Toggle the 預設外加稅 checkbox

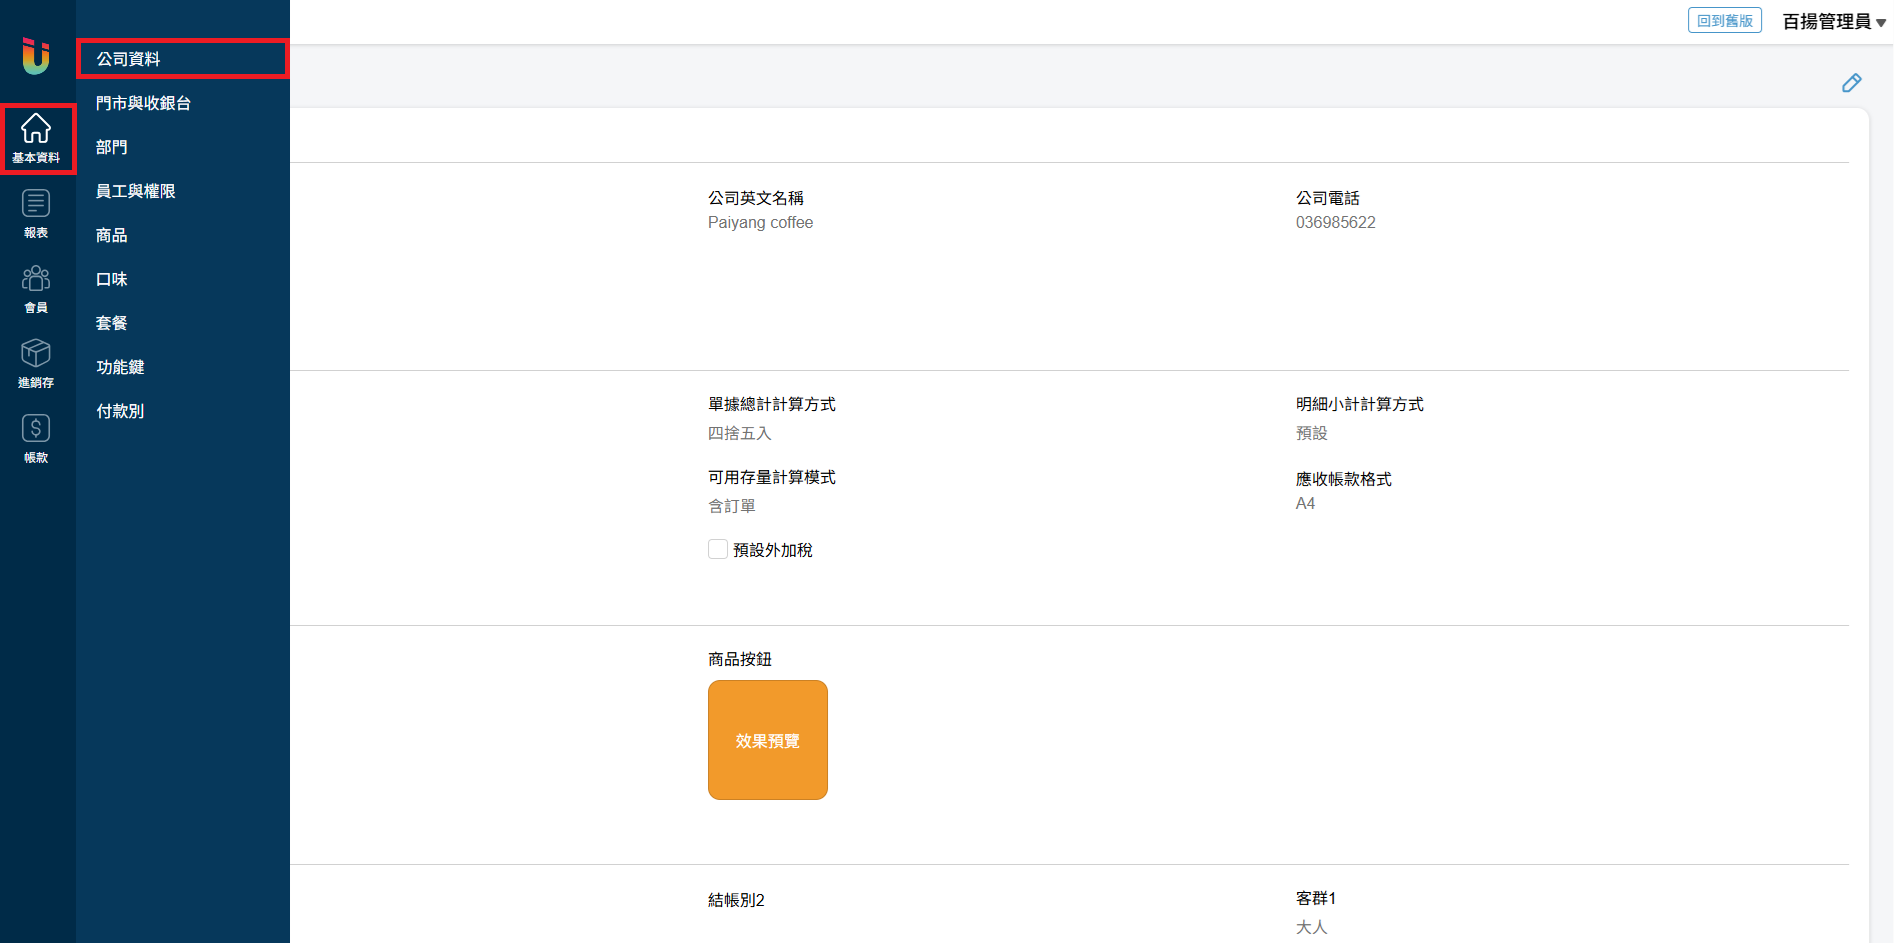coord(718,549)
